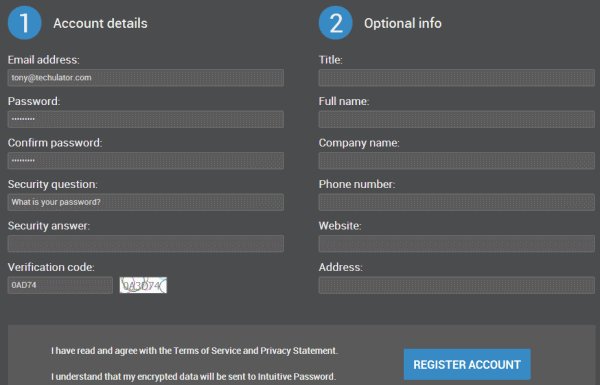Click the empty Security answer field
The height and width of the screenshot is (385, 600).
(x=146, y=244)
